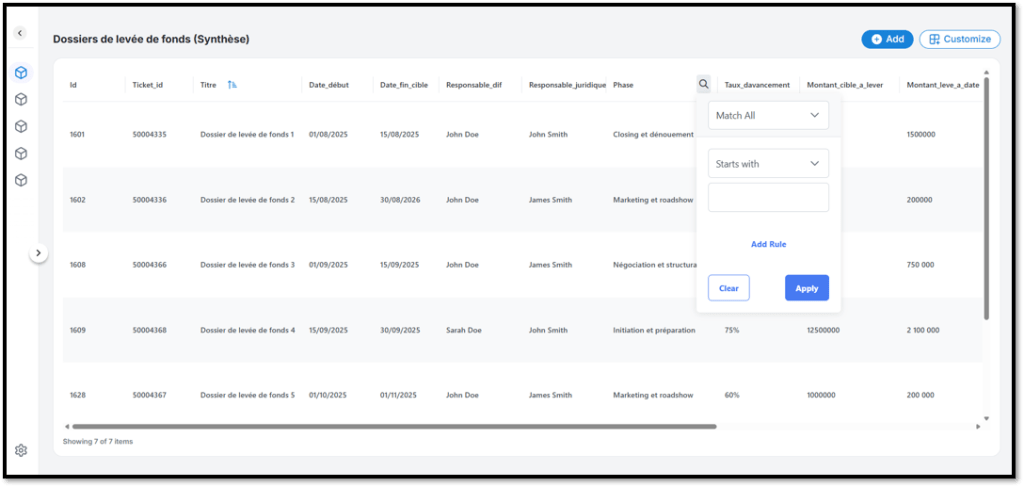
Task: Open the Starts with condition dropdown
Action: [x=767, y=164]
